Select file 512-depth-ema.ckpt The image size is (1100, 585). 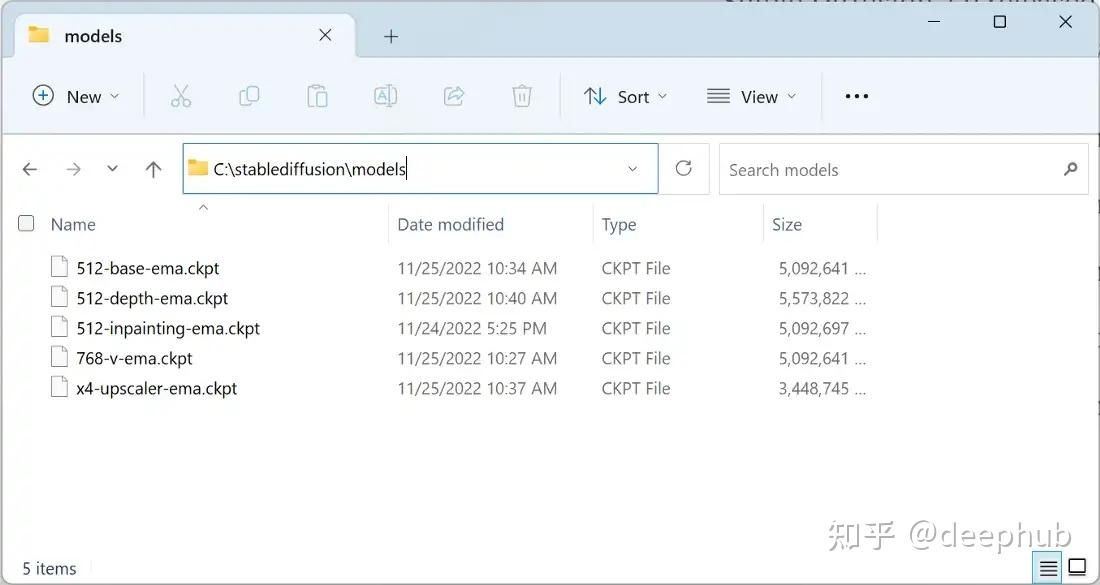tap(152, 298)
